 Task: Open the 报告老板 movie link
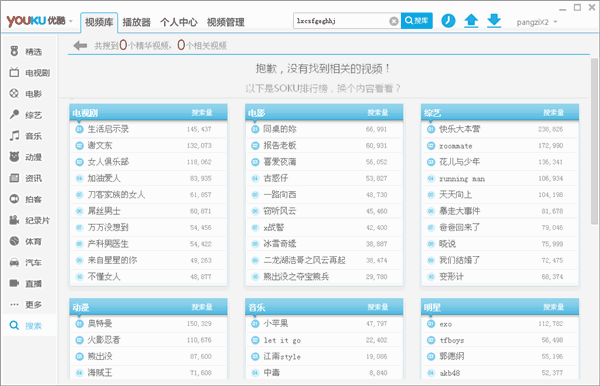[280, 145]
